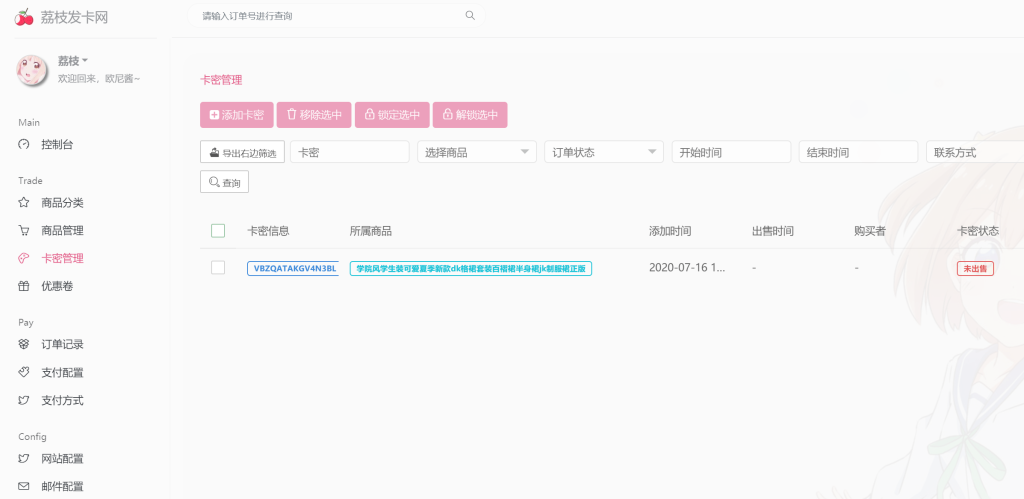Viewport: 1024px width, 499px height.
Task: Check the box for the VBZQATAKGV4N3BL row
Action: click(x=218, y=268)
